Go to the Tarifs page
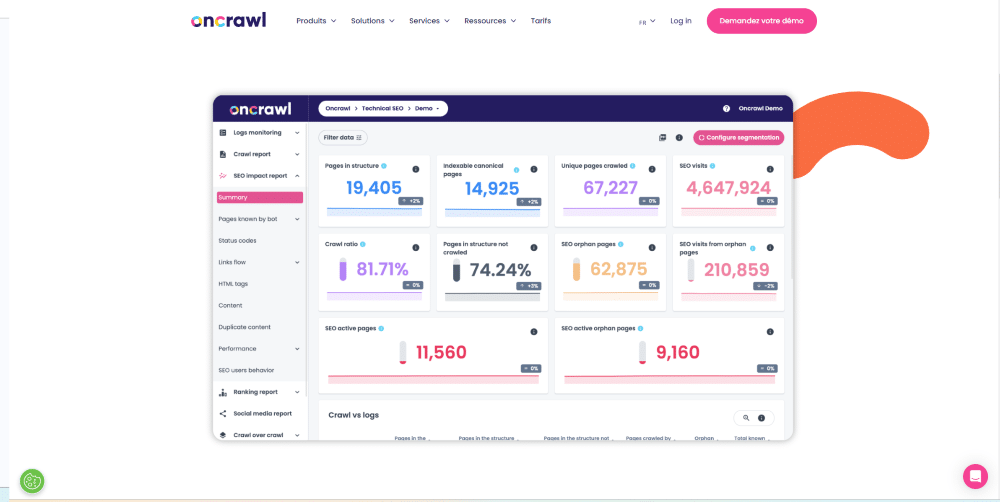Screen dimensions: 1000x502 point(541,20)
